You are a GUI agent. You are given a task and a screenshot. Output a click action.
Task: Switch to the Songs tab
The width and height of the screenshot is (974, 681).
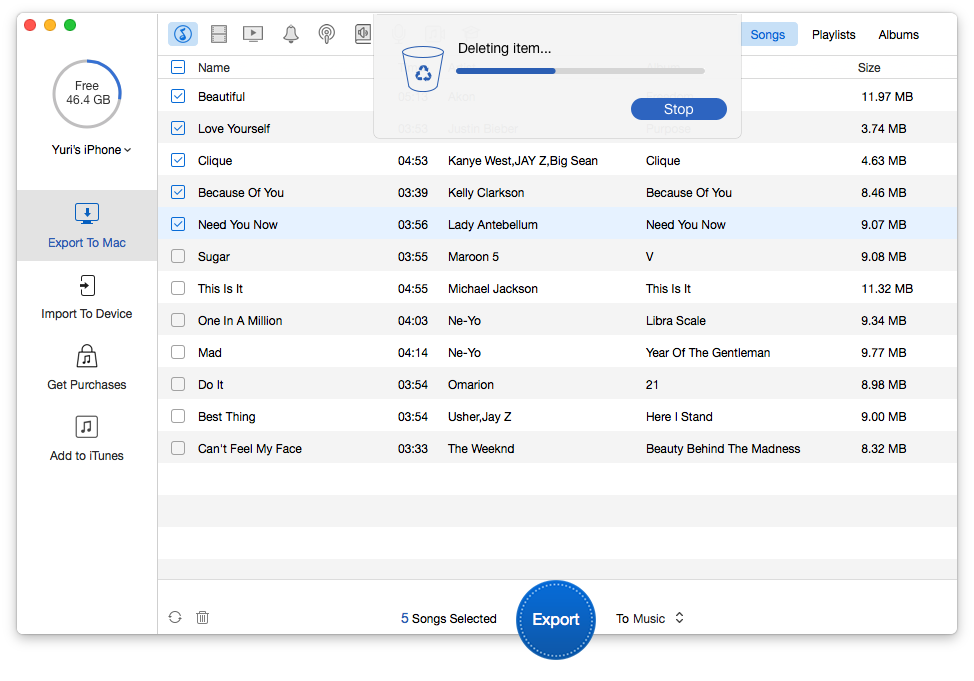767,35
